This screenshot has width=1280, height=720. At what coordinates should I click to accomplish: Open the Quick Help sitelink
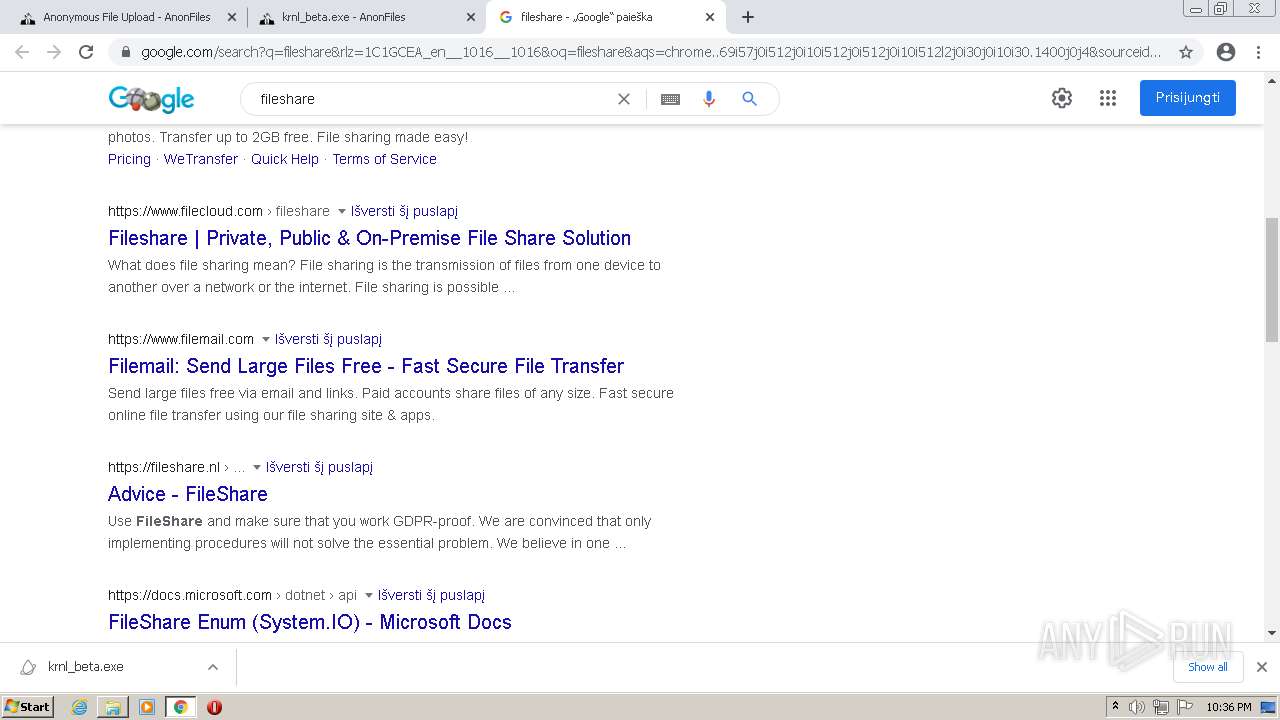pos(285,159)
